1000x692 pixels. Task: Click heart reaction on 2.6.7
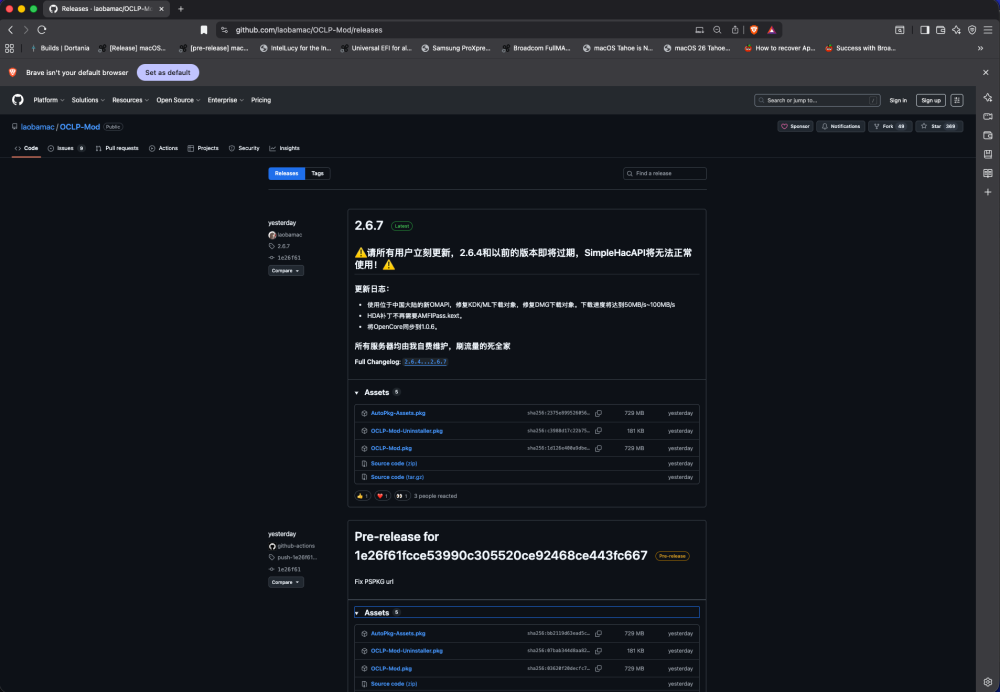tap(382, 496)
